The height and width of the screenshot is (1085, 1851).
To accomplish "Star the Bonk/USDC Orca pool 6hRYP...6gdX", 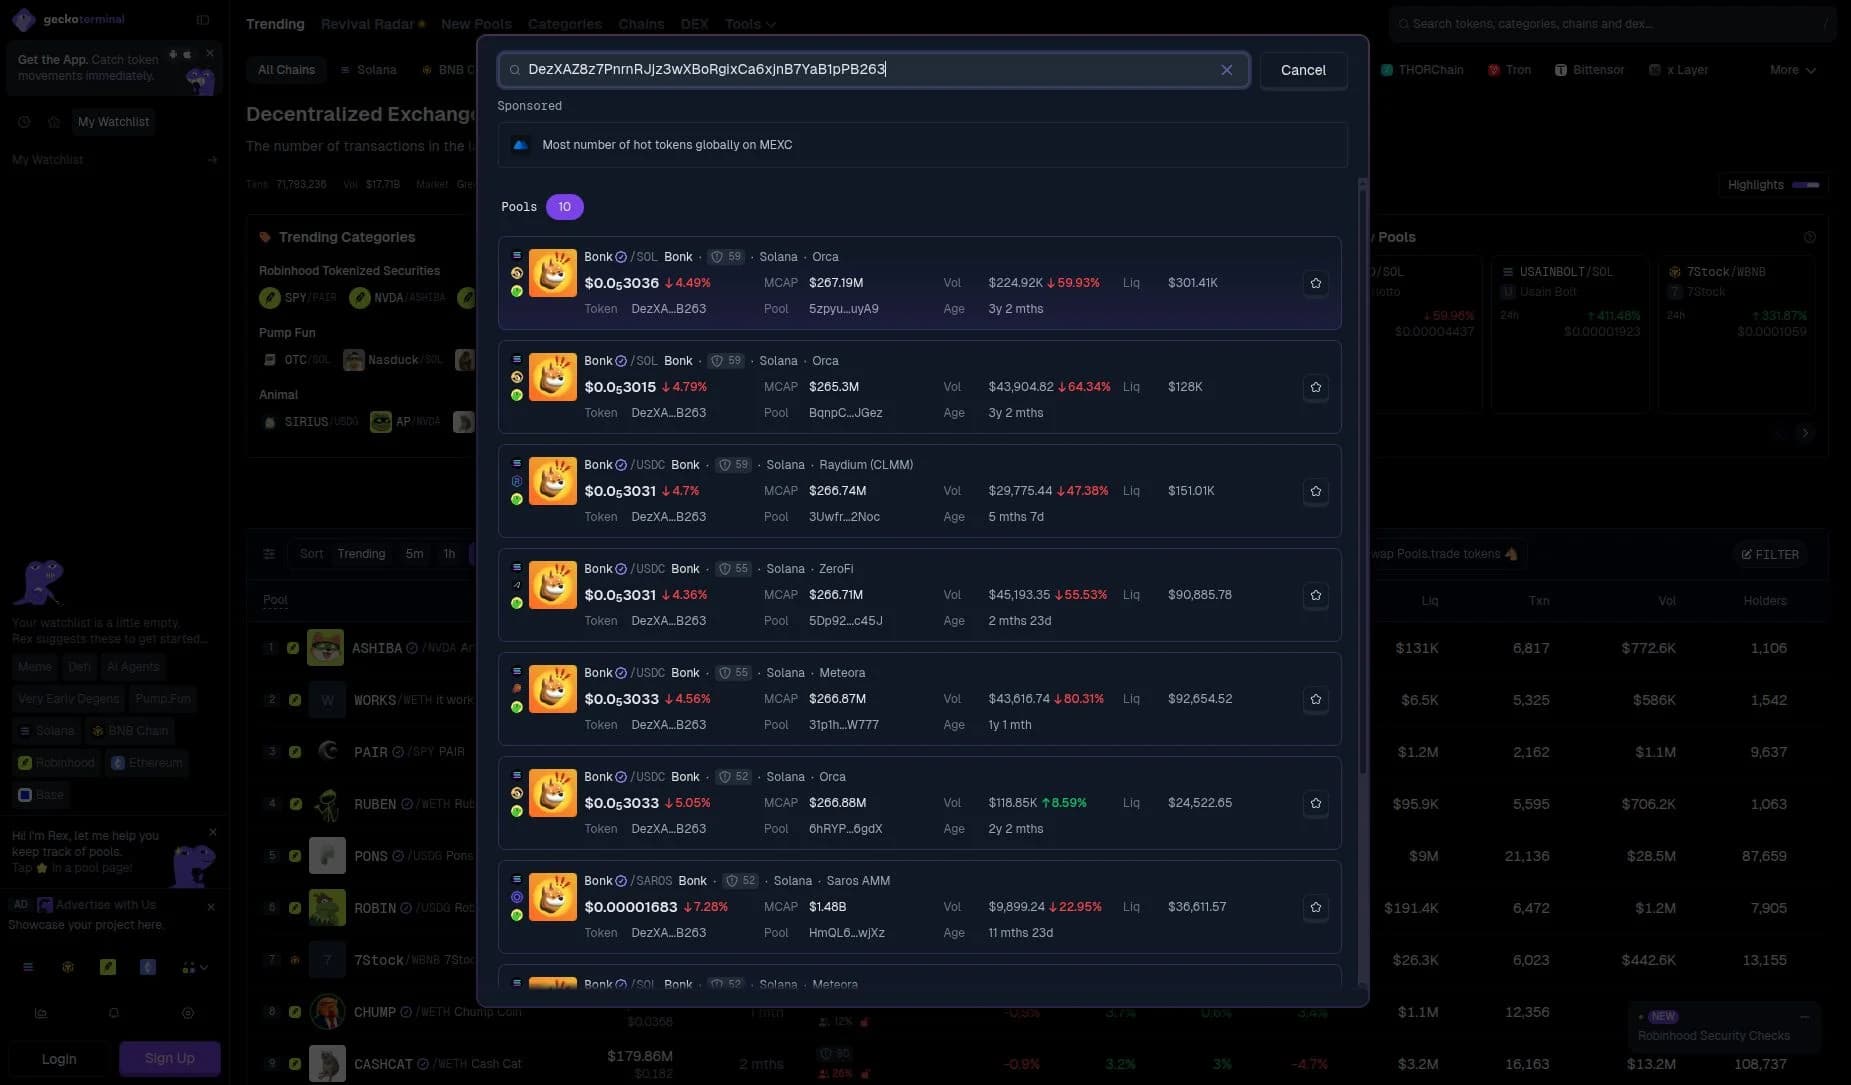I will pos(1315,803).
